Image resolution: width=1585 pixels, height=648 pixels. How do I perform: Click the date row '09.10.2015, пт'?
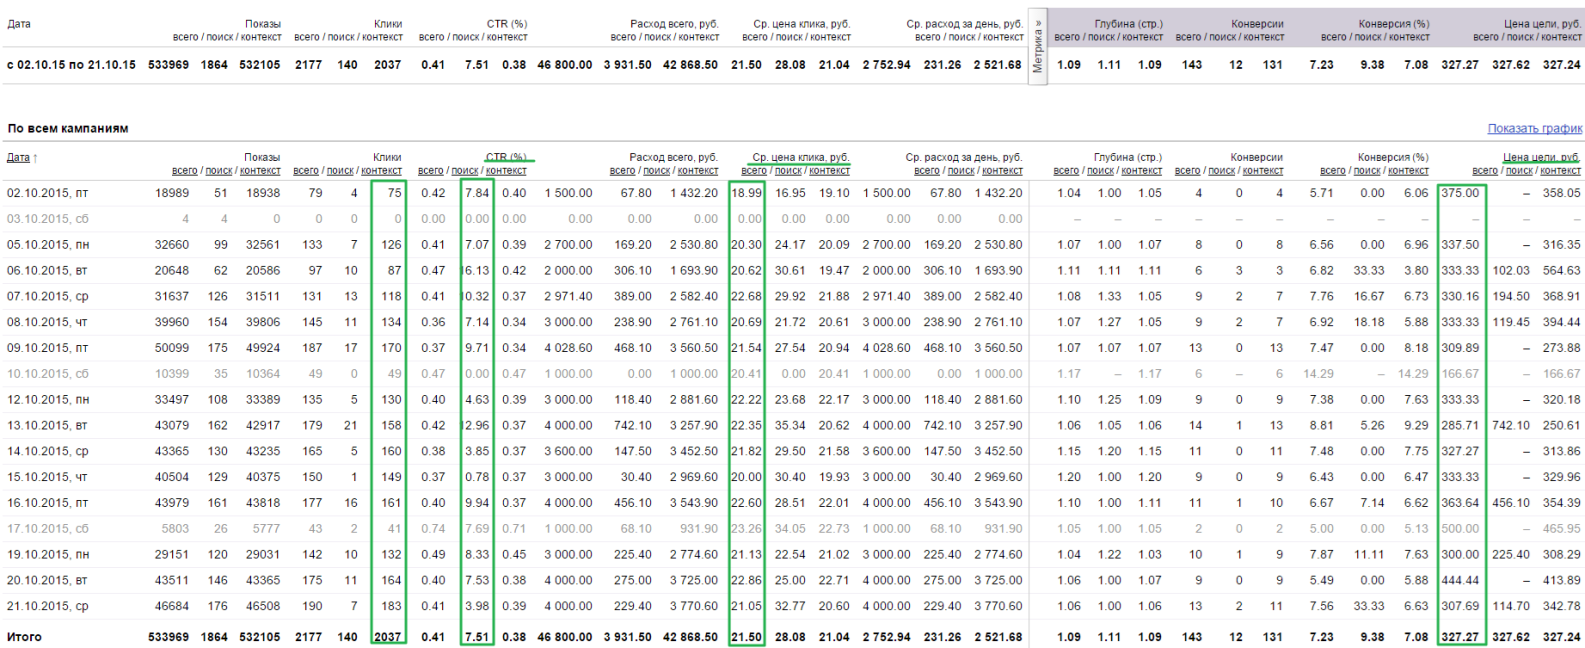(x=48, y=348)
